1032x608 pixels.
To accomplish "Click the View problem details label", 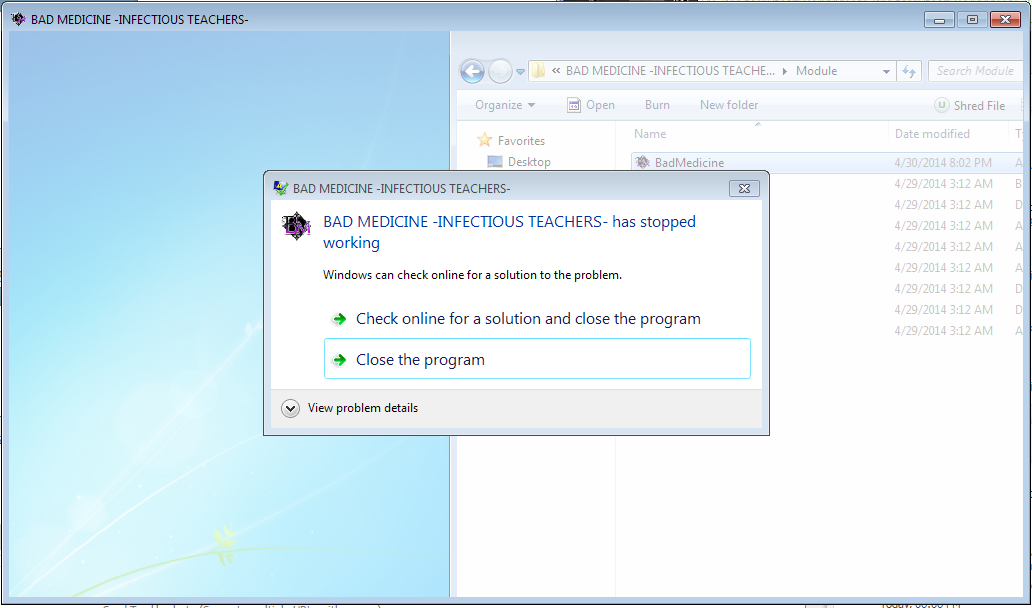I will 363,408.
